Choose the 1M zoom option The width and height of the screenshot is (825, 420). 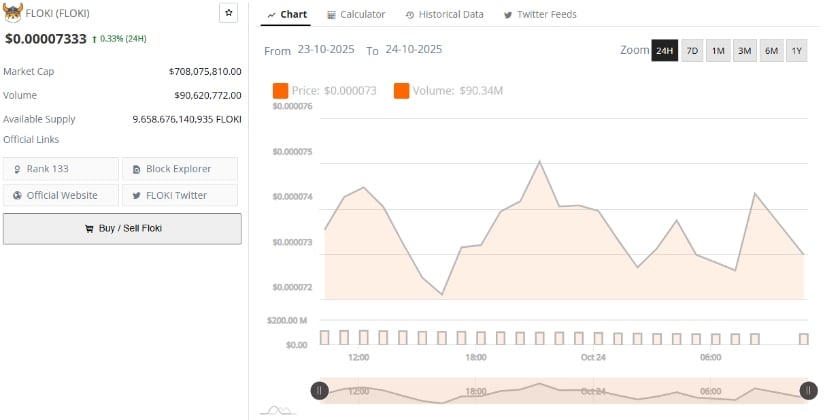point(718,51)
